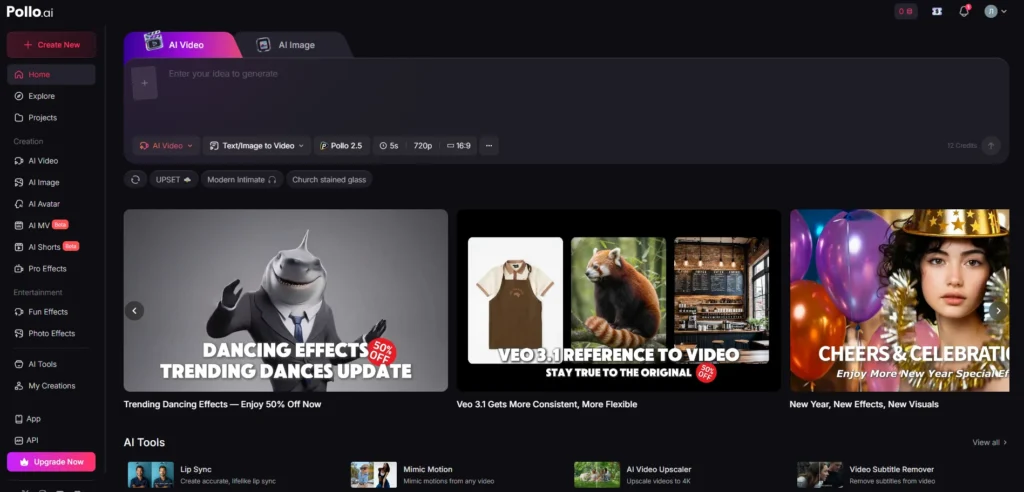
Task: Click the Upgrade Now button
Action: [51, 462]
